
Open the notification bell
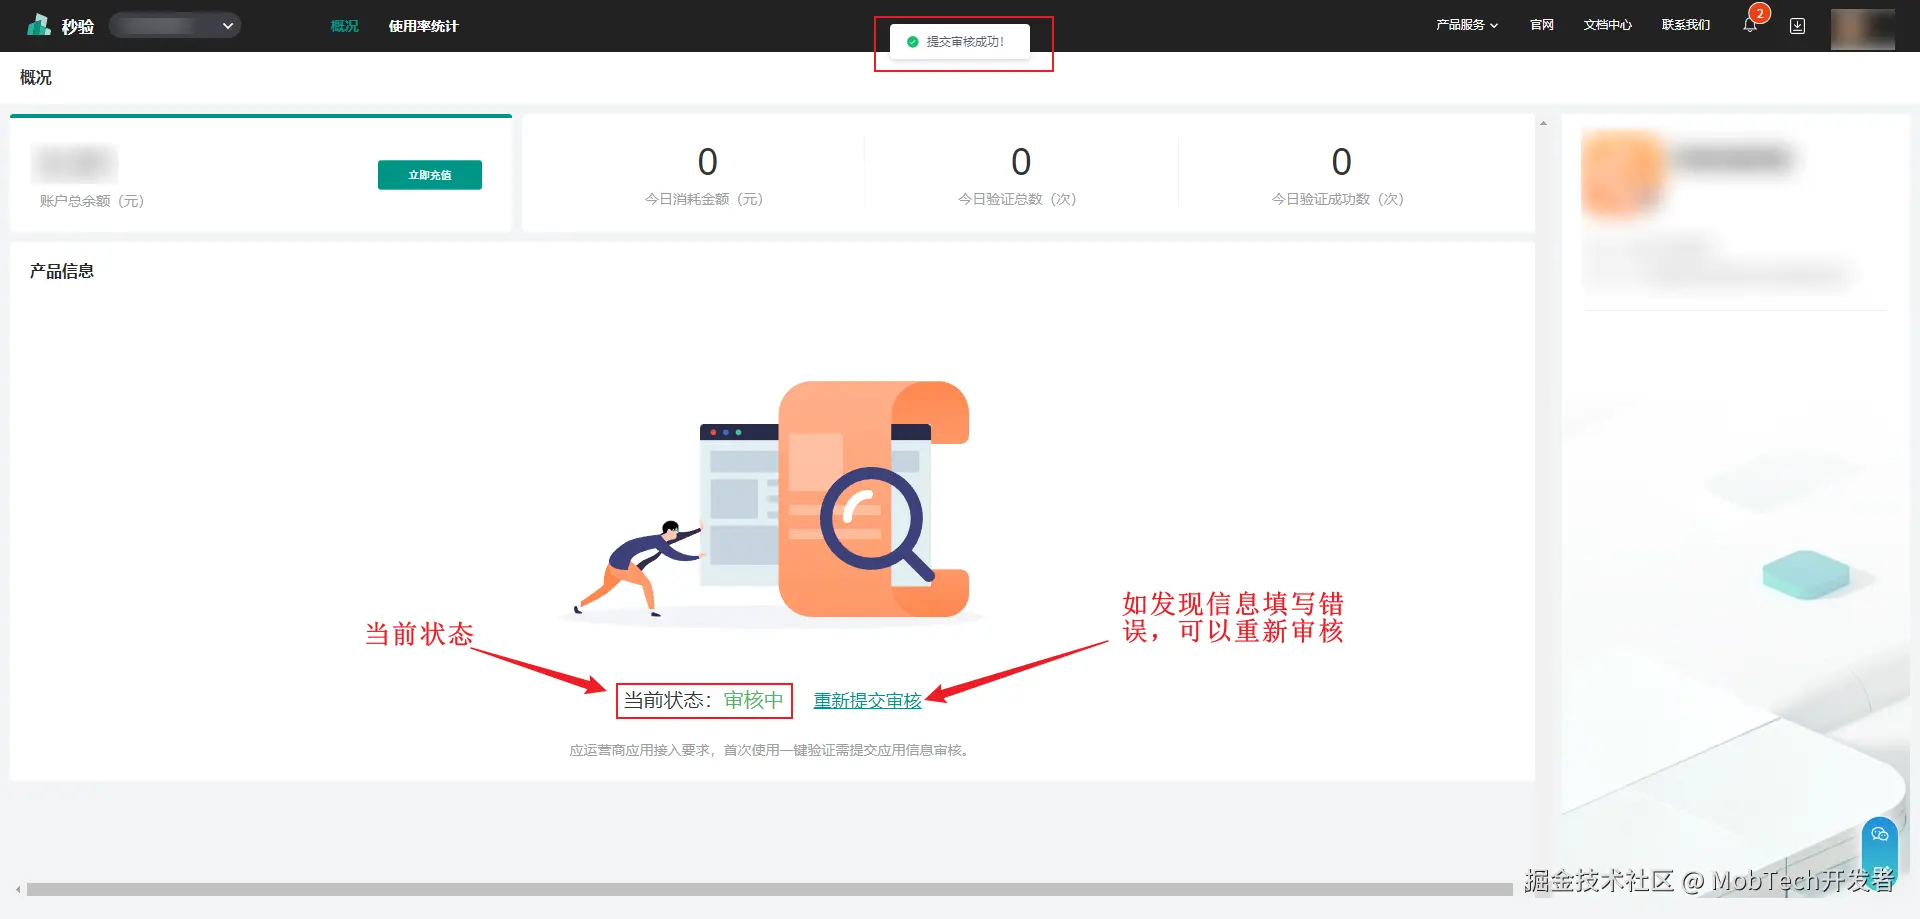pyautogui.click(x=1750, y=25)
